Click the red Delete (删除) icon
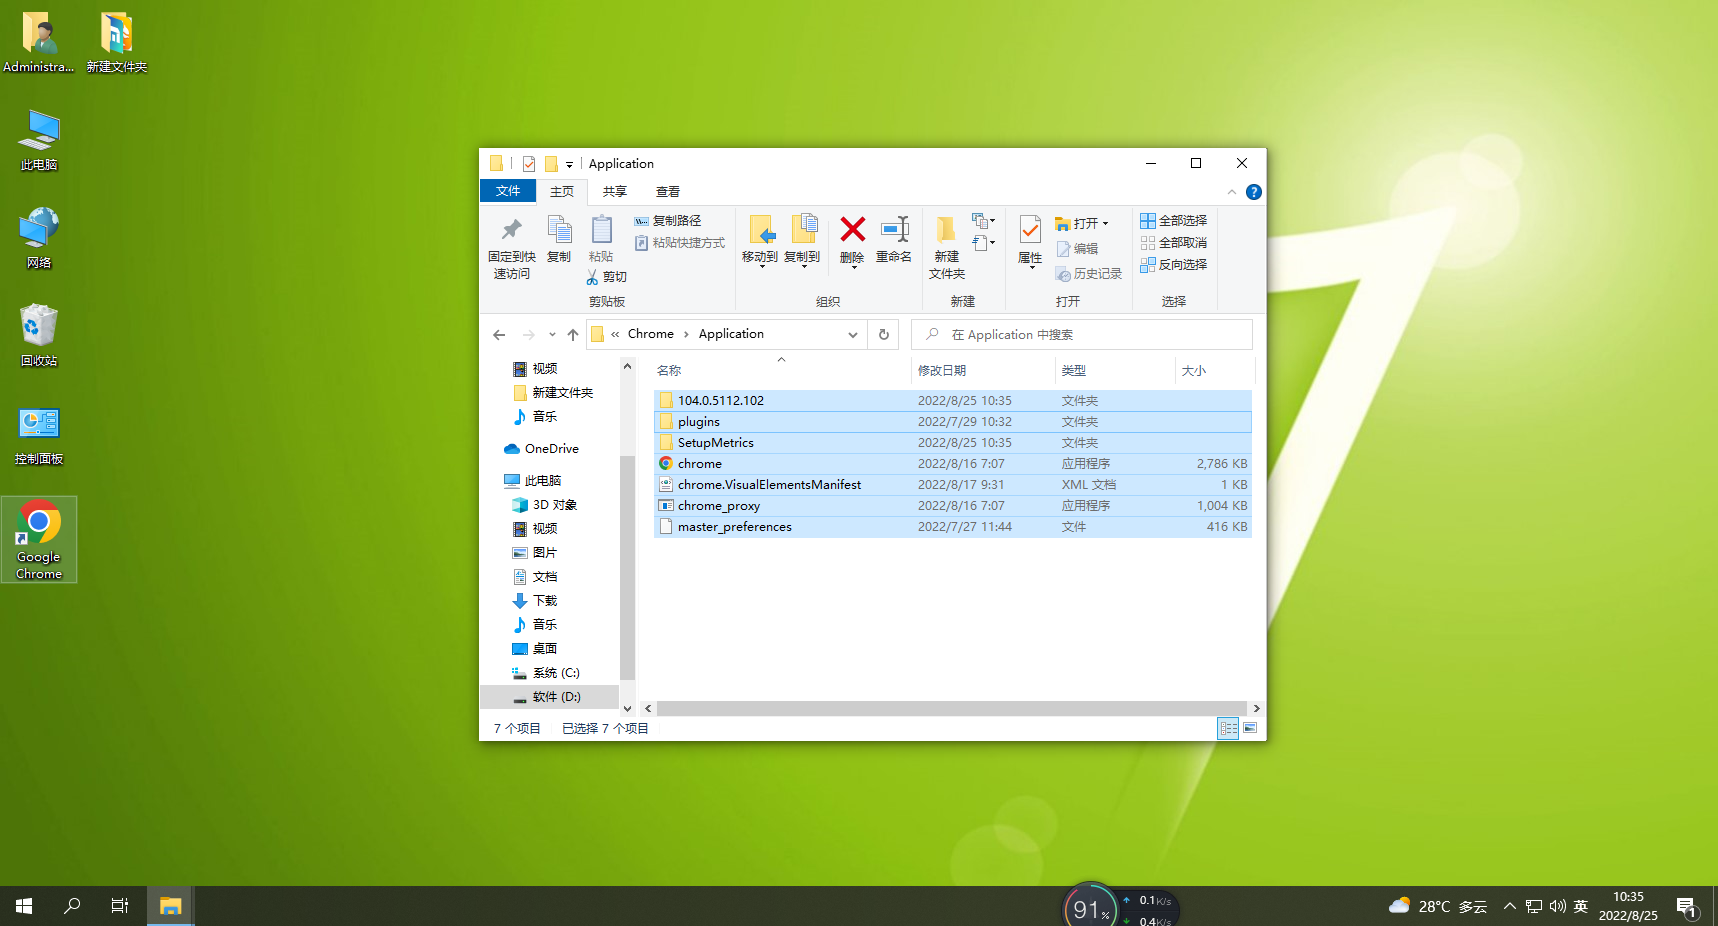Screen dimensions: 1718x926 click(853, 230)
